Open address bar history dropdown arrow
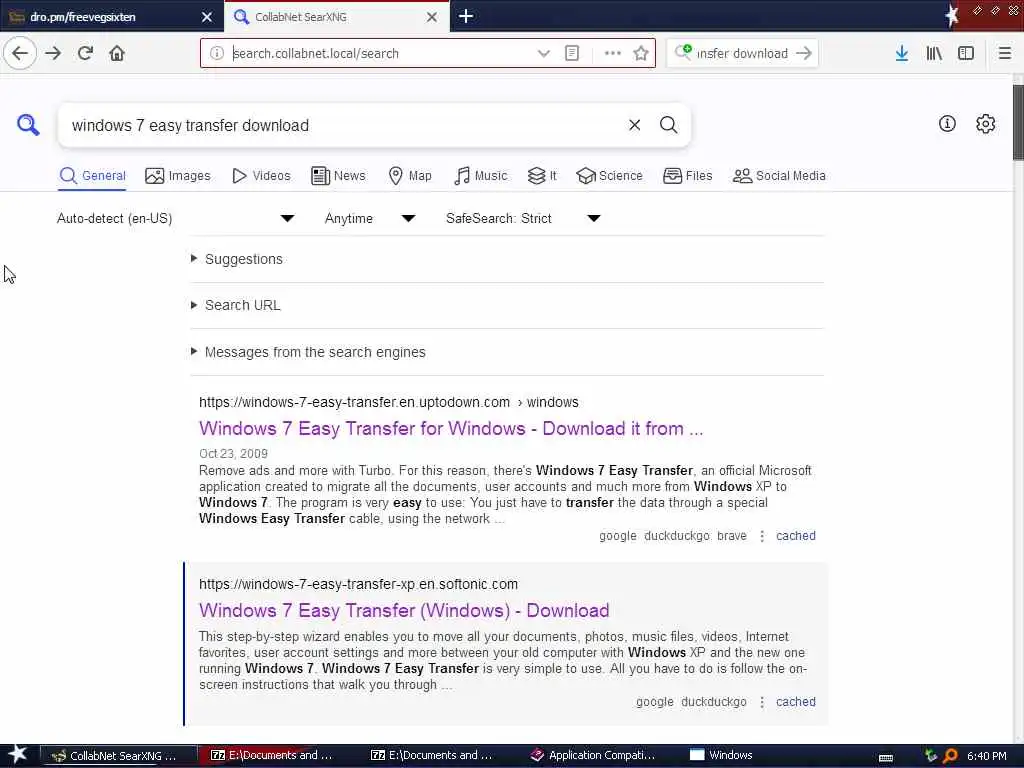 543,54
